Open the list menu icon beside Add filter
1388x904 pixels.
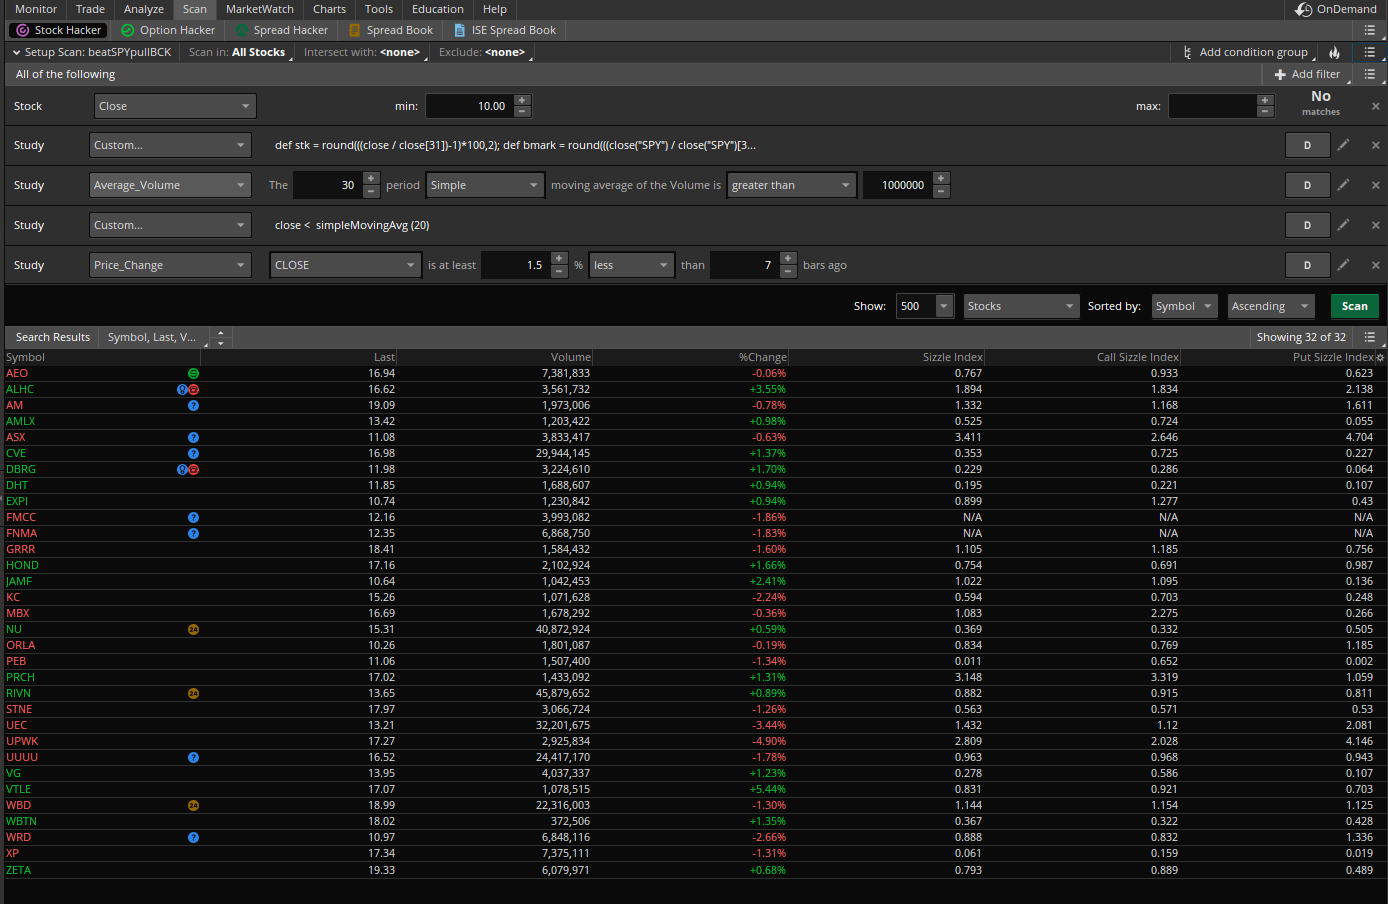click(x=1370, y=74)
